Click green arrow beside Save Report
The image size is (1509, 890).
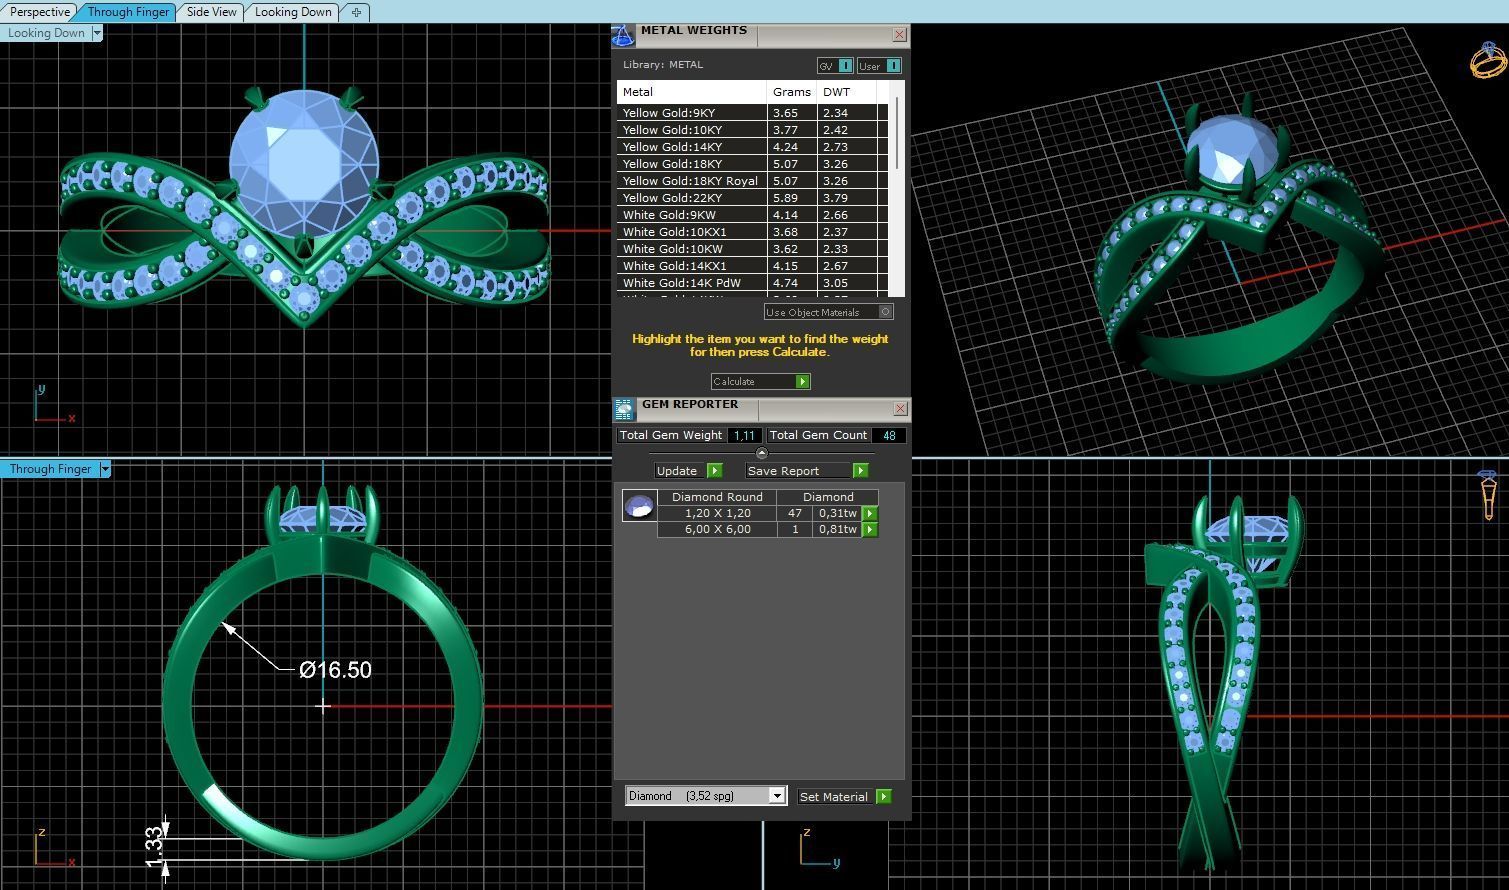(860, 471)
